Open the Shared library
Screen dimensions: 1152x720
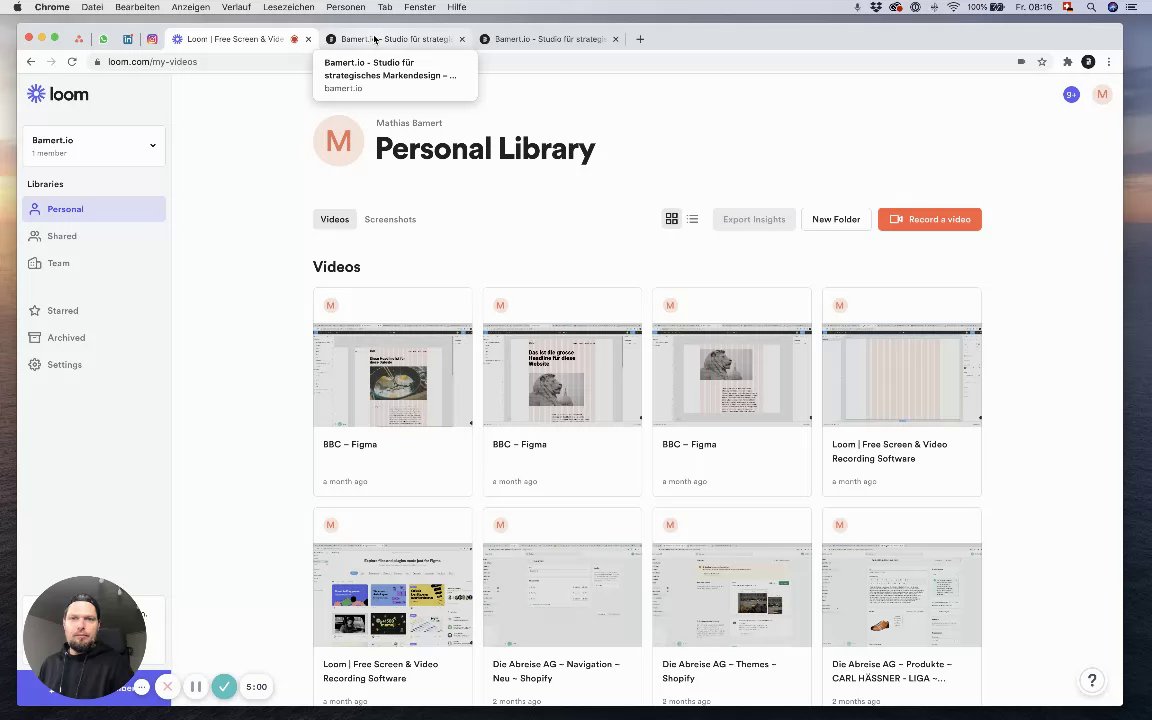[94, 236]
